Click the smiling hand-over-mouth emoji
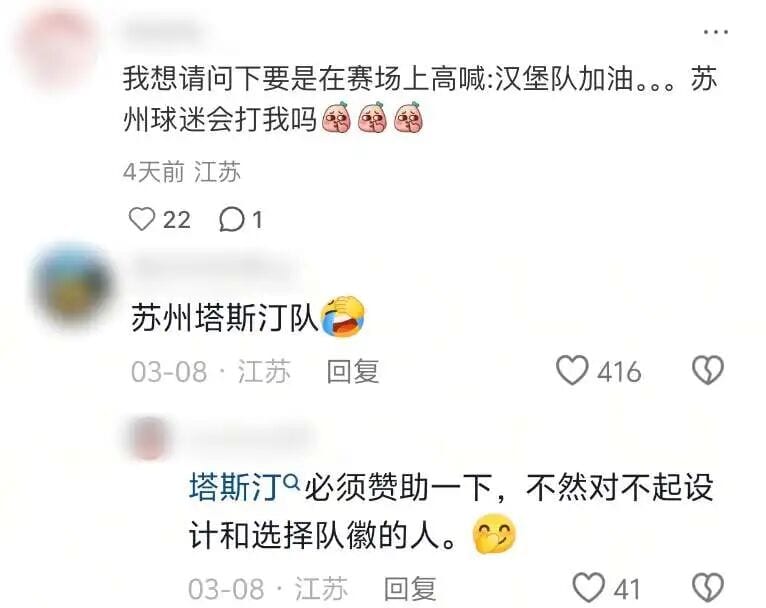The width and height of the screenshot is (766, 608). 494,534
